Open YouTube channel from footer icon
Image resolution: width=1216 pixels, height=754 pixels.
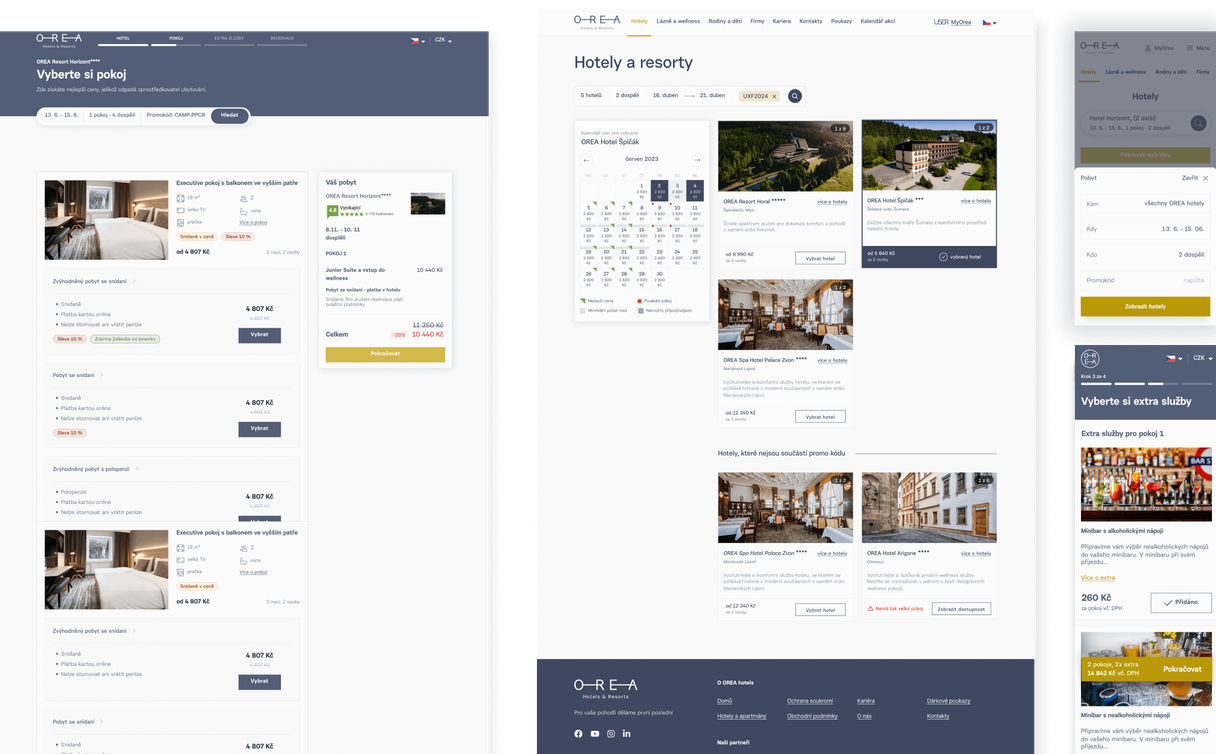click(595, 733)
